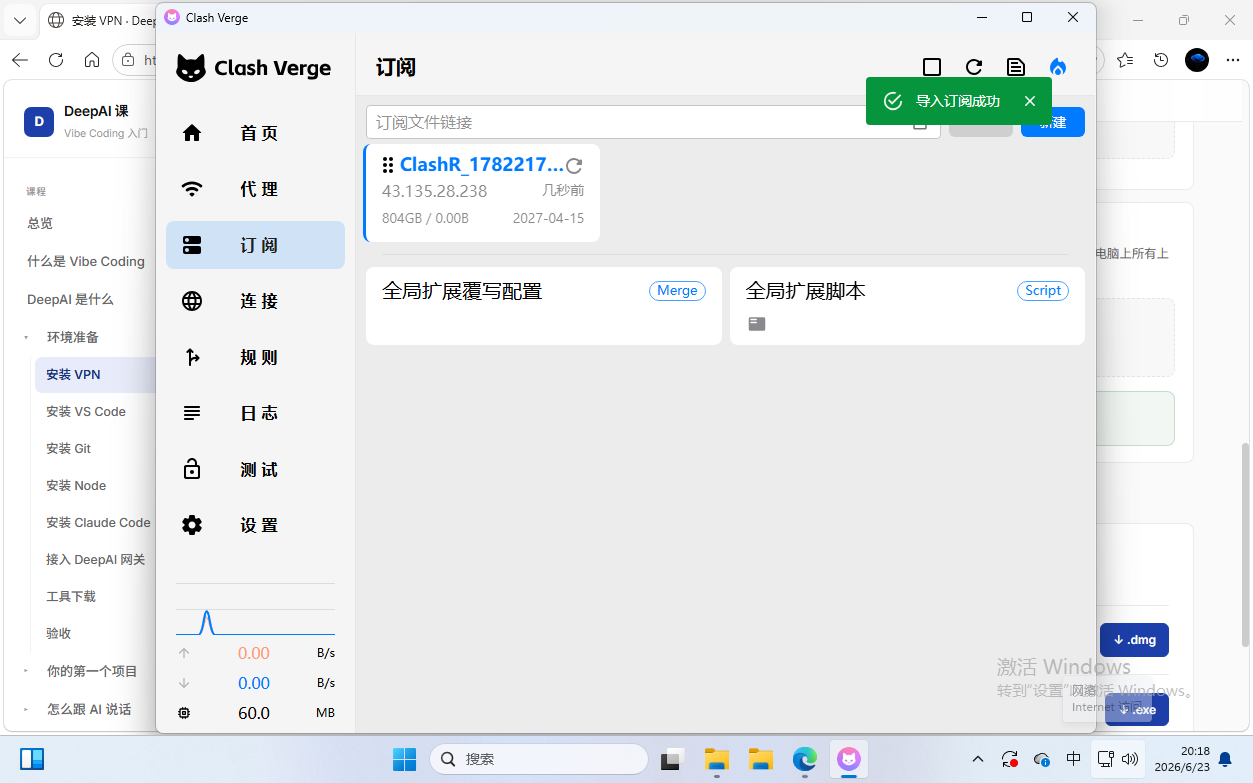
Task: Click the file icon in 全局扩展脚本 card
Action: [x=757, y=324]
